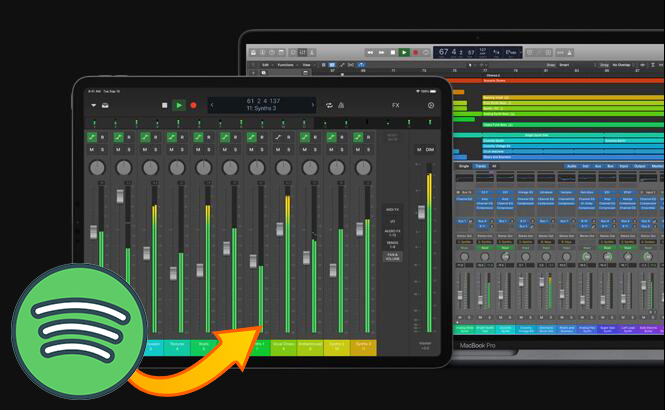The image size is (665, 410).
Task: Start playback with iPad green play button
Action: coord(179,105)
